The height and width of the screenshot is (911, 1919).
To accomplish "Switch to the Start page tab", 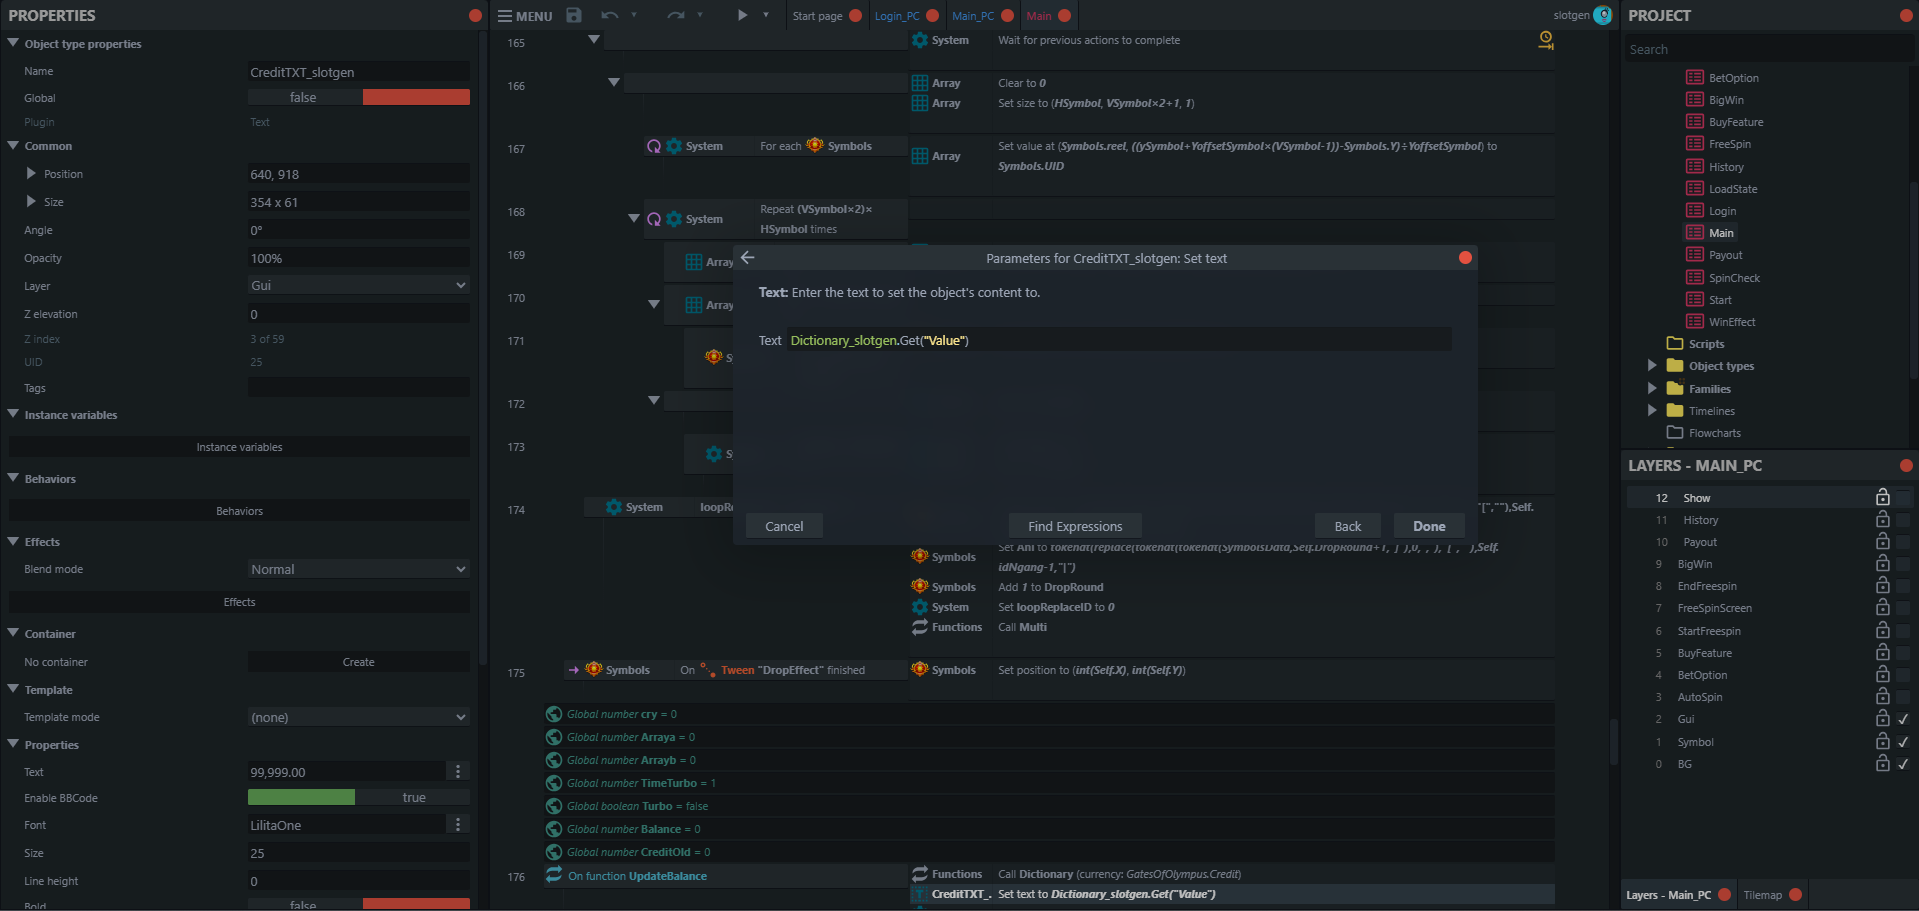I will [x=817, y=16].
